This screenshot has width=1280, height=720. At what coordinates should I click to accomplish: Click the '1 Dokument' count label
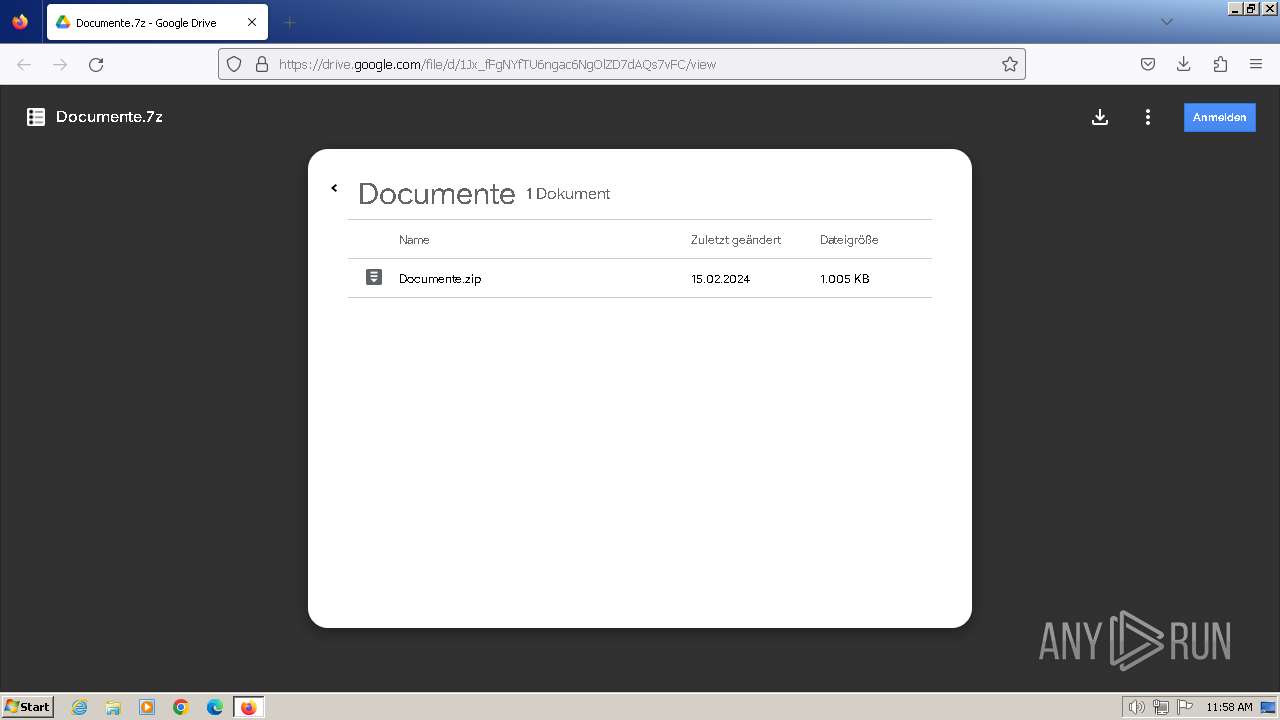coord(568,194)
